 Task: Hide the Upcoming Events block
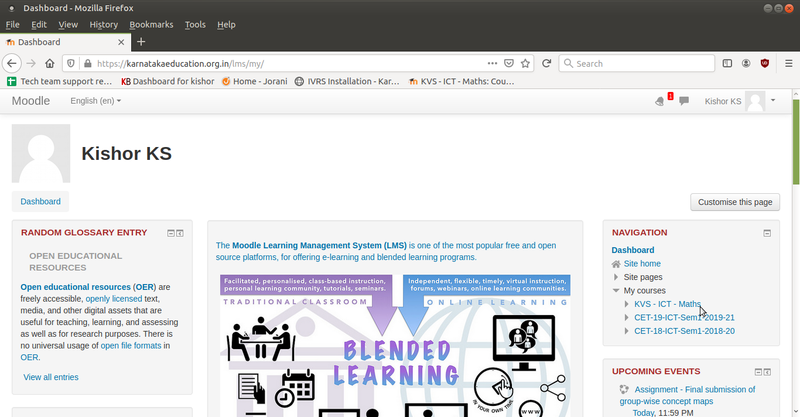pyautogui.click(x=758, y=372)
